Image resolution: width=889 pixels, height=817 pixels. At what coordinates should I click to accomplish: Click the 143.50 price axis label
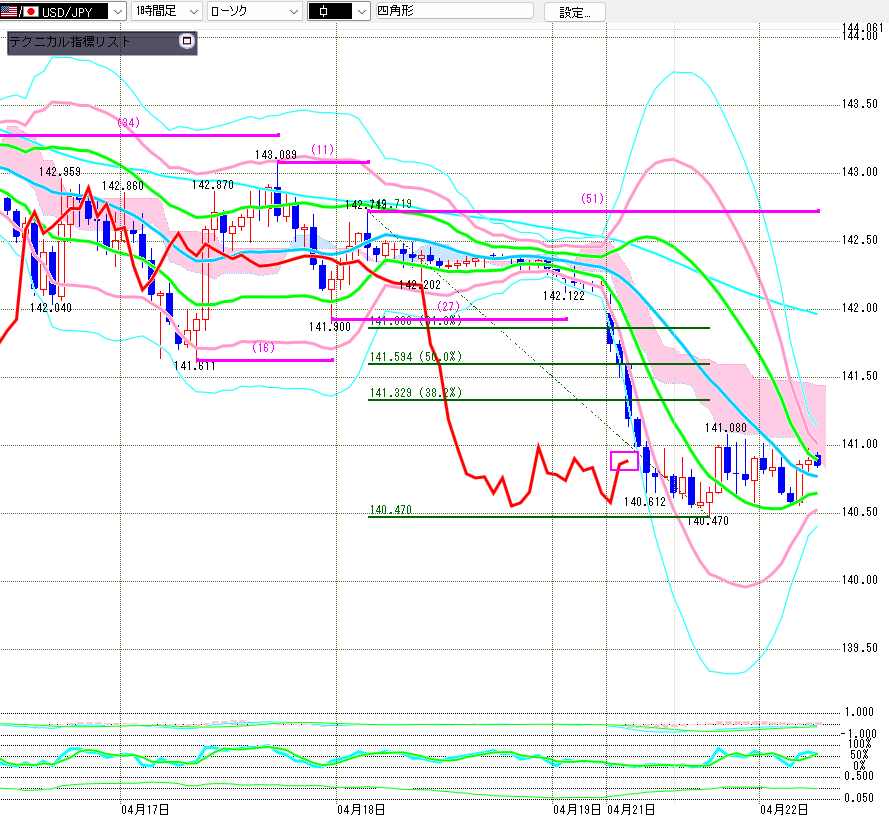[860, 104]
